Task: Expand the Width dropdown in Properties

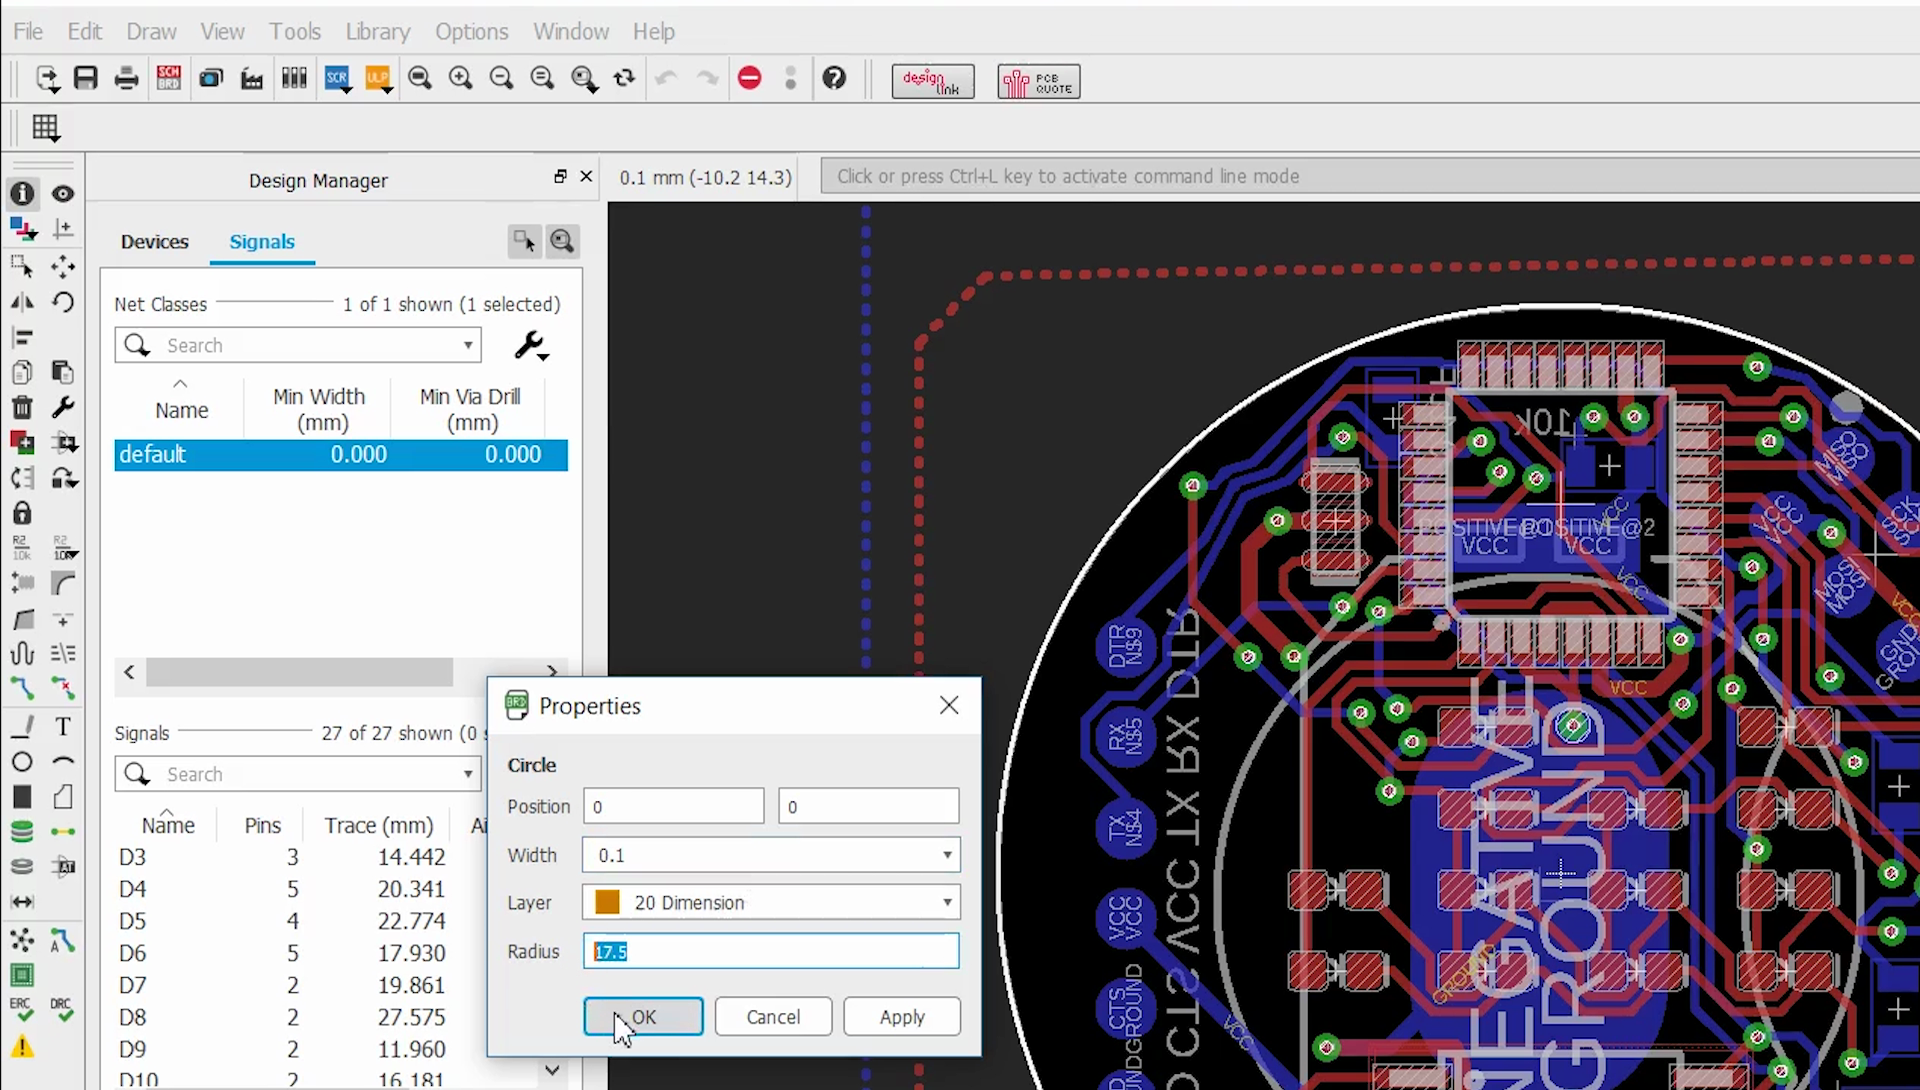Action: 946,856
